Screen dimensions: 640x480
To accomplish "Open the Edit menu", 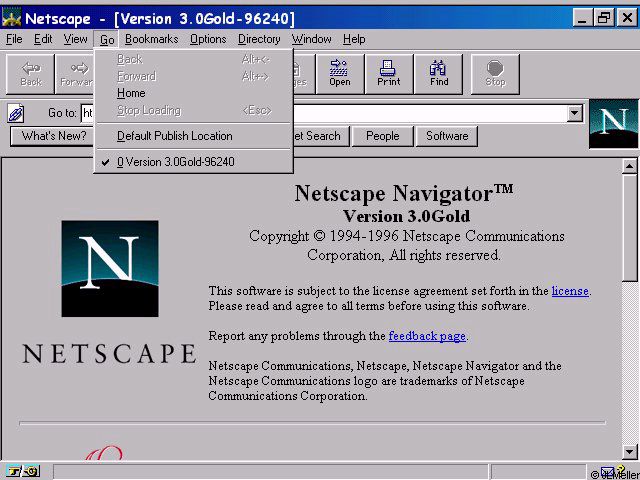I will pos(43,39).
